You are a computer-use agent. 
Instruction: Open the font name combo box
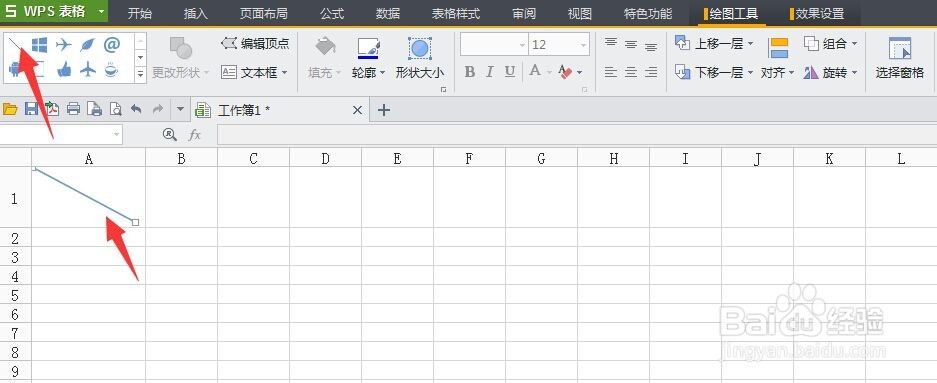(x=494, y=45)
